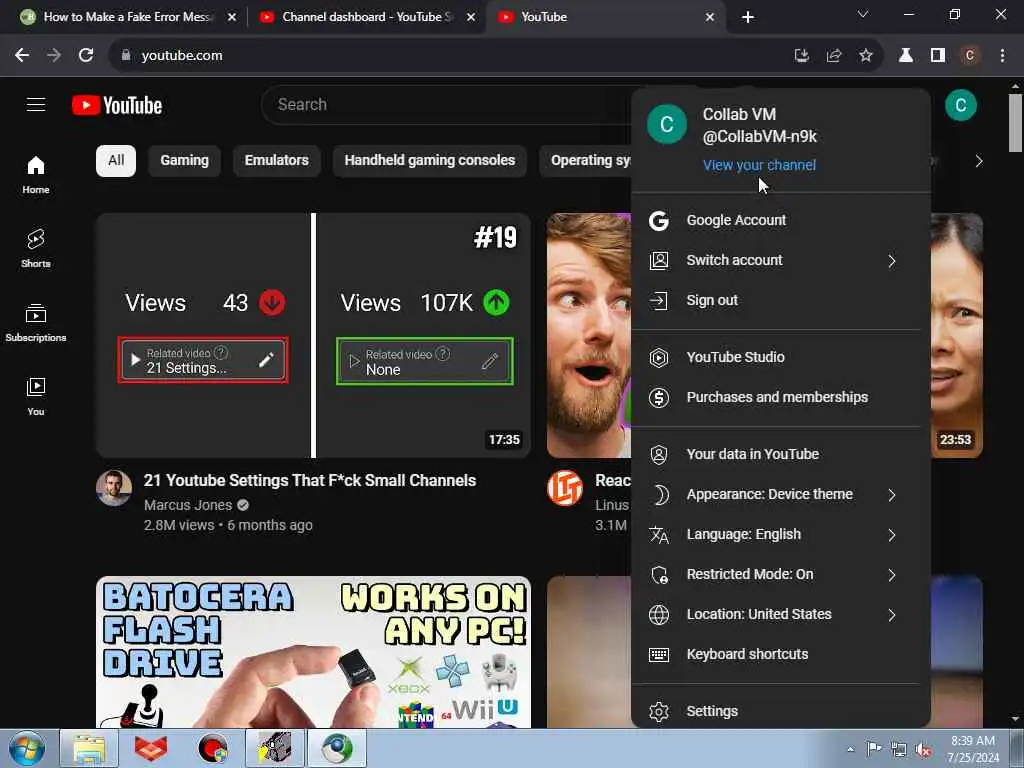Click the taskbar clock showing 8:39 AM
Image resolution: width=1024 pixels, height=768 pixels.
(972, 749)
